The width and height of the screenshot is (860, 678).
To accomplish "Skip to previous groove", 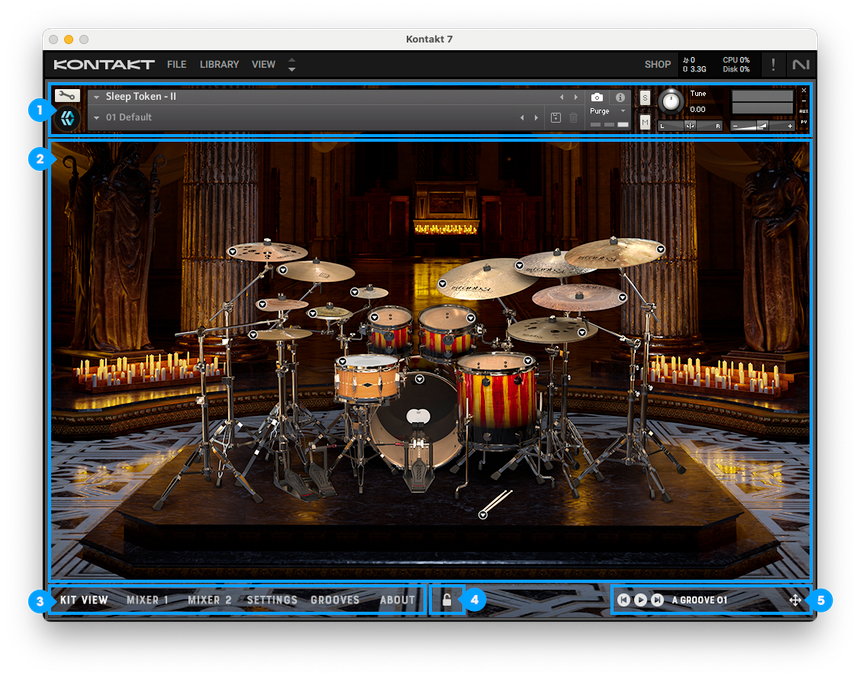I will pyautogui.click(x=623, y=600).
